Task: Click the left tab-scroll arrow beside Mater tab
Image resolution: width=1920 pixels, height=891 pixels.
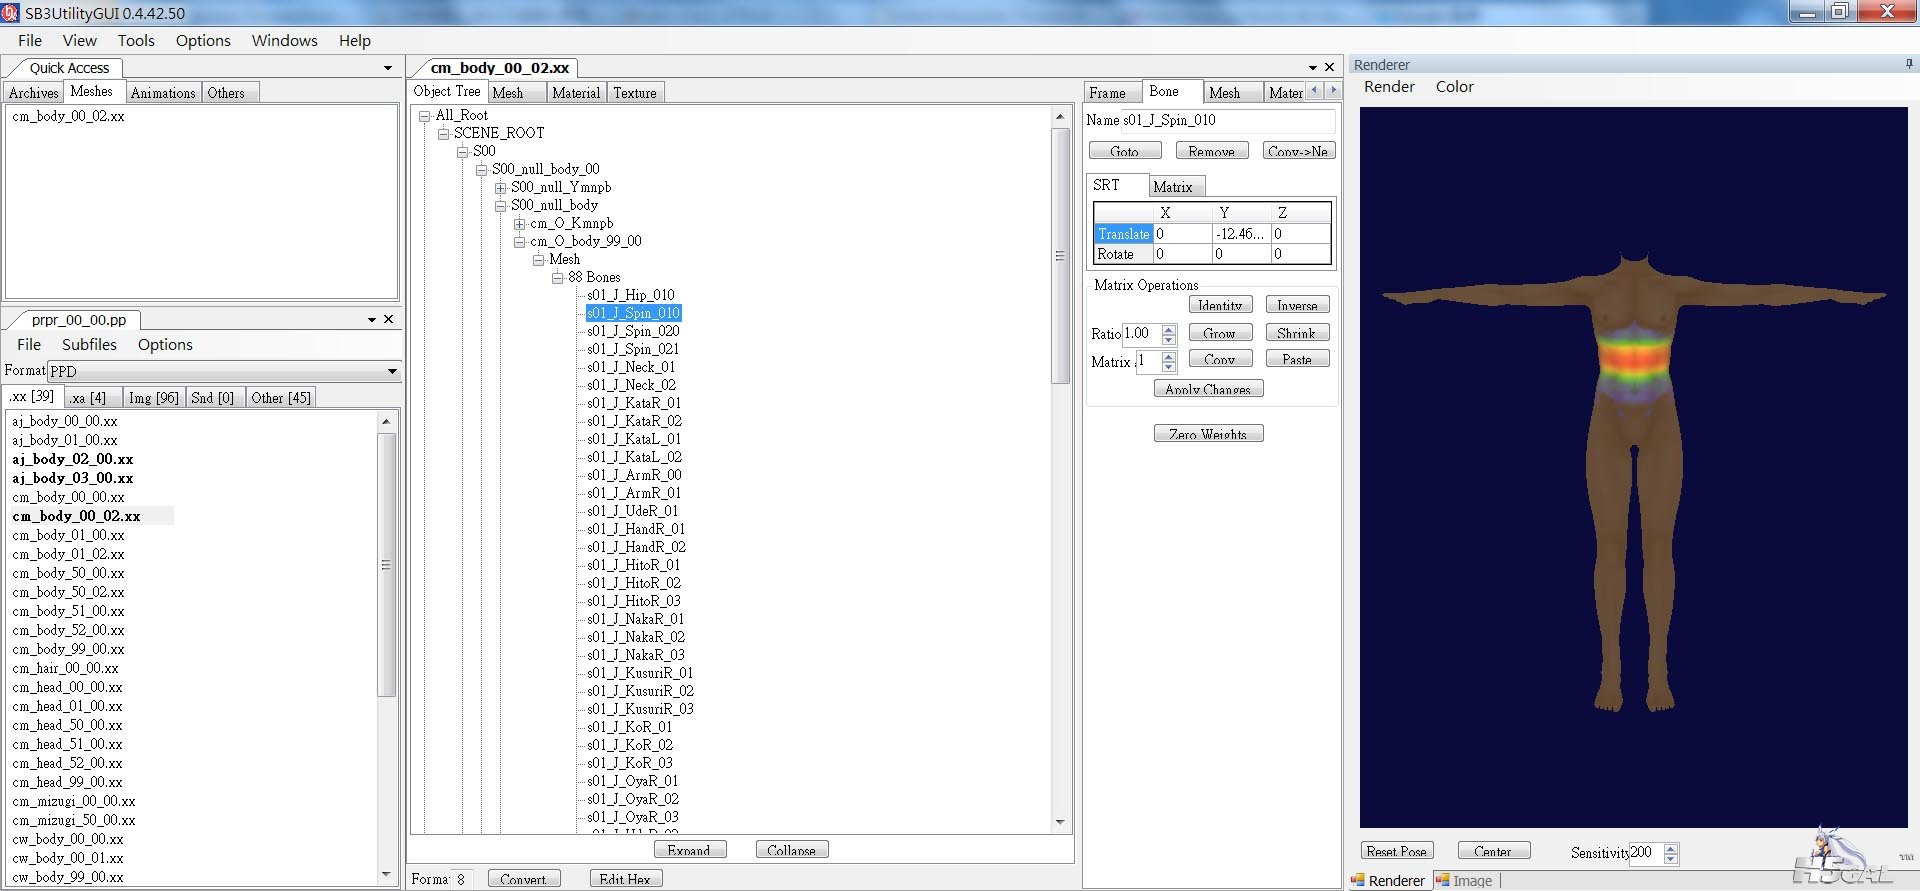Action: click(x=1314, y=90)
